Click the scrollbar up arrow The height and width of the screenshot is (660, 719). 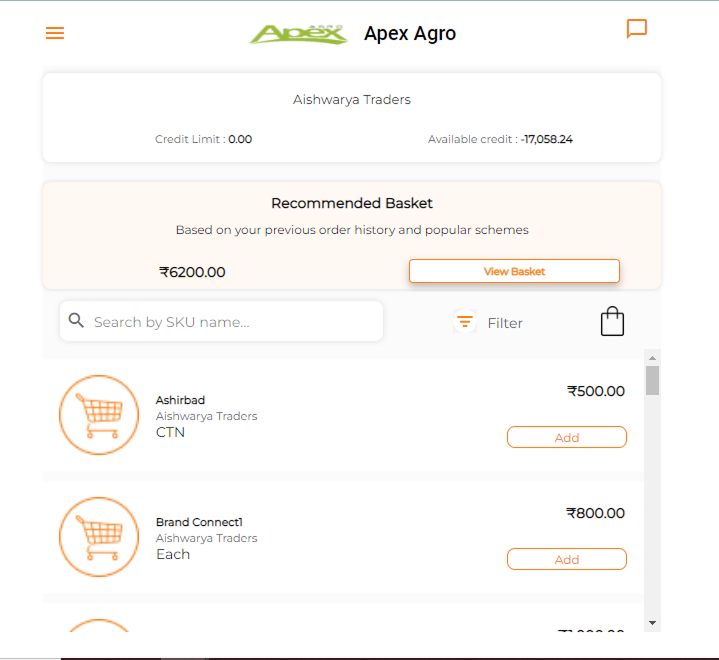tap(652, 358)
